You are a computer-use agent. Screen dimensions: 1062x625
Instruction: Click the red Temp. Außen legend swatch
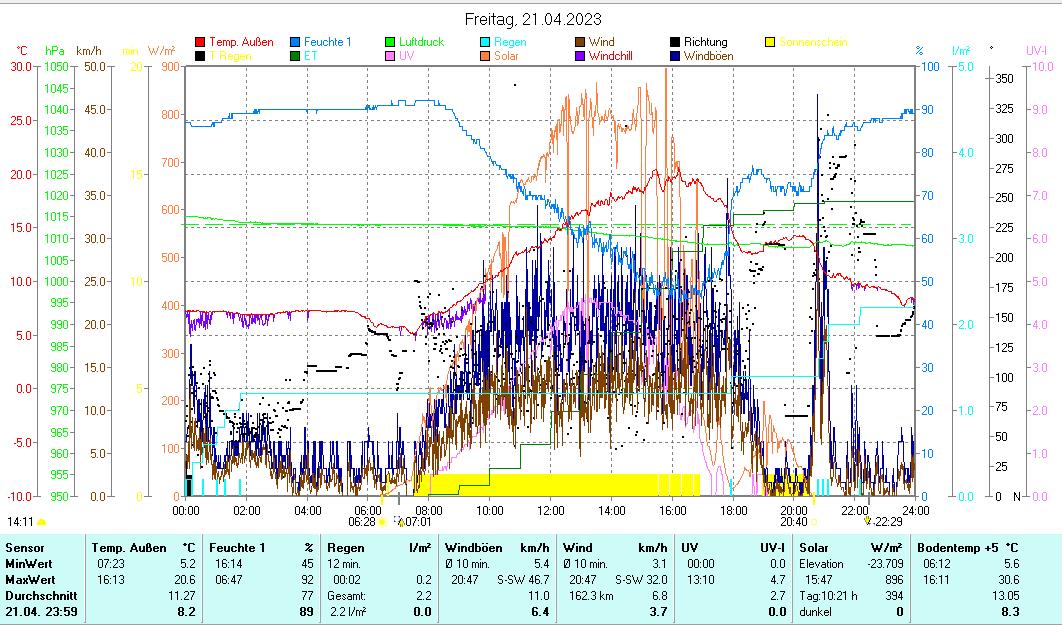tap(200, 42)
